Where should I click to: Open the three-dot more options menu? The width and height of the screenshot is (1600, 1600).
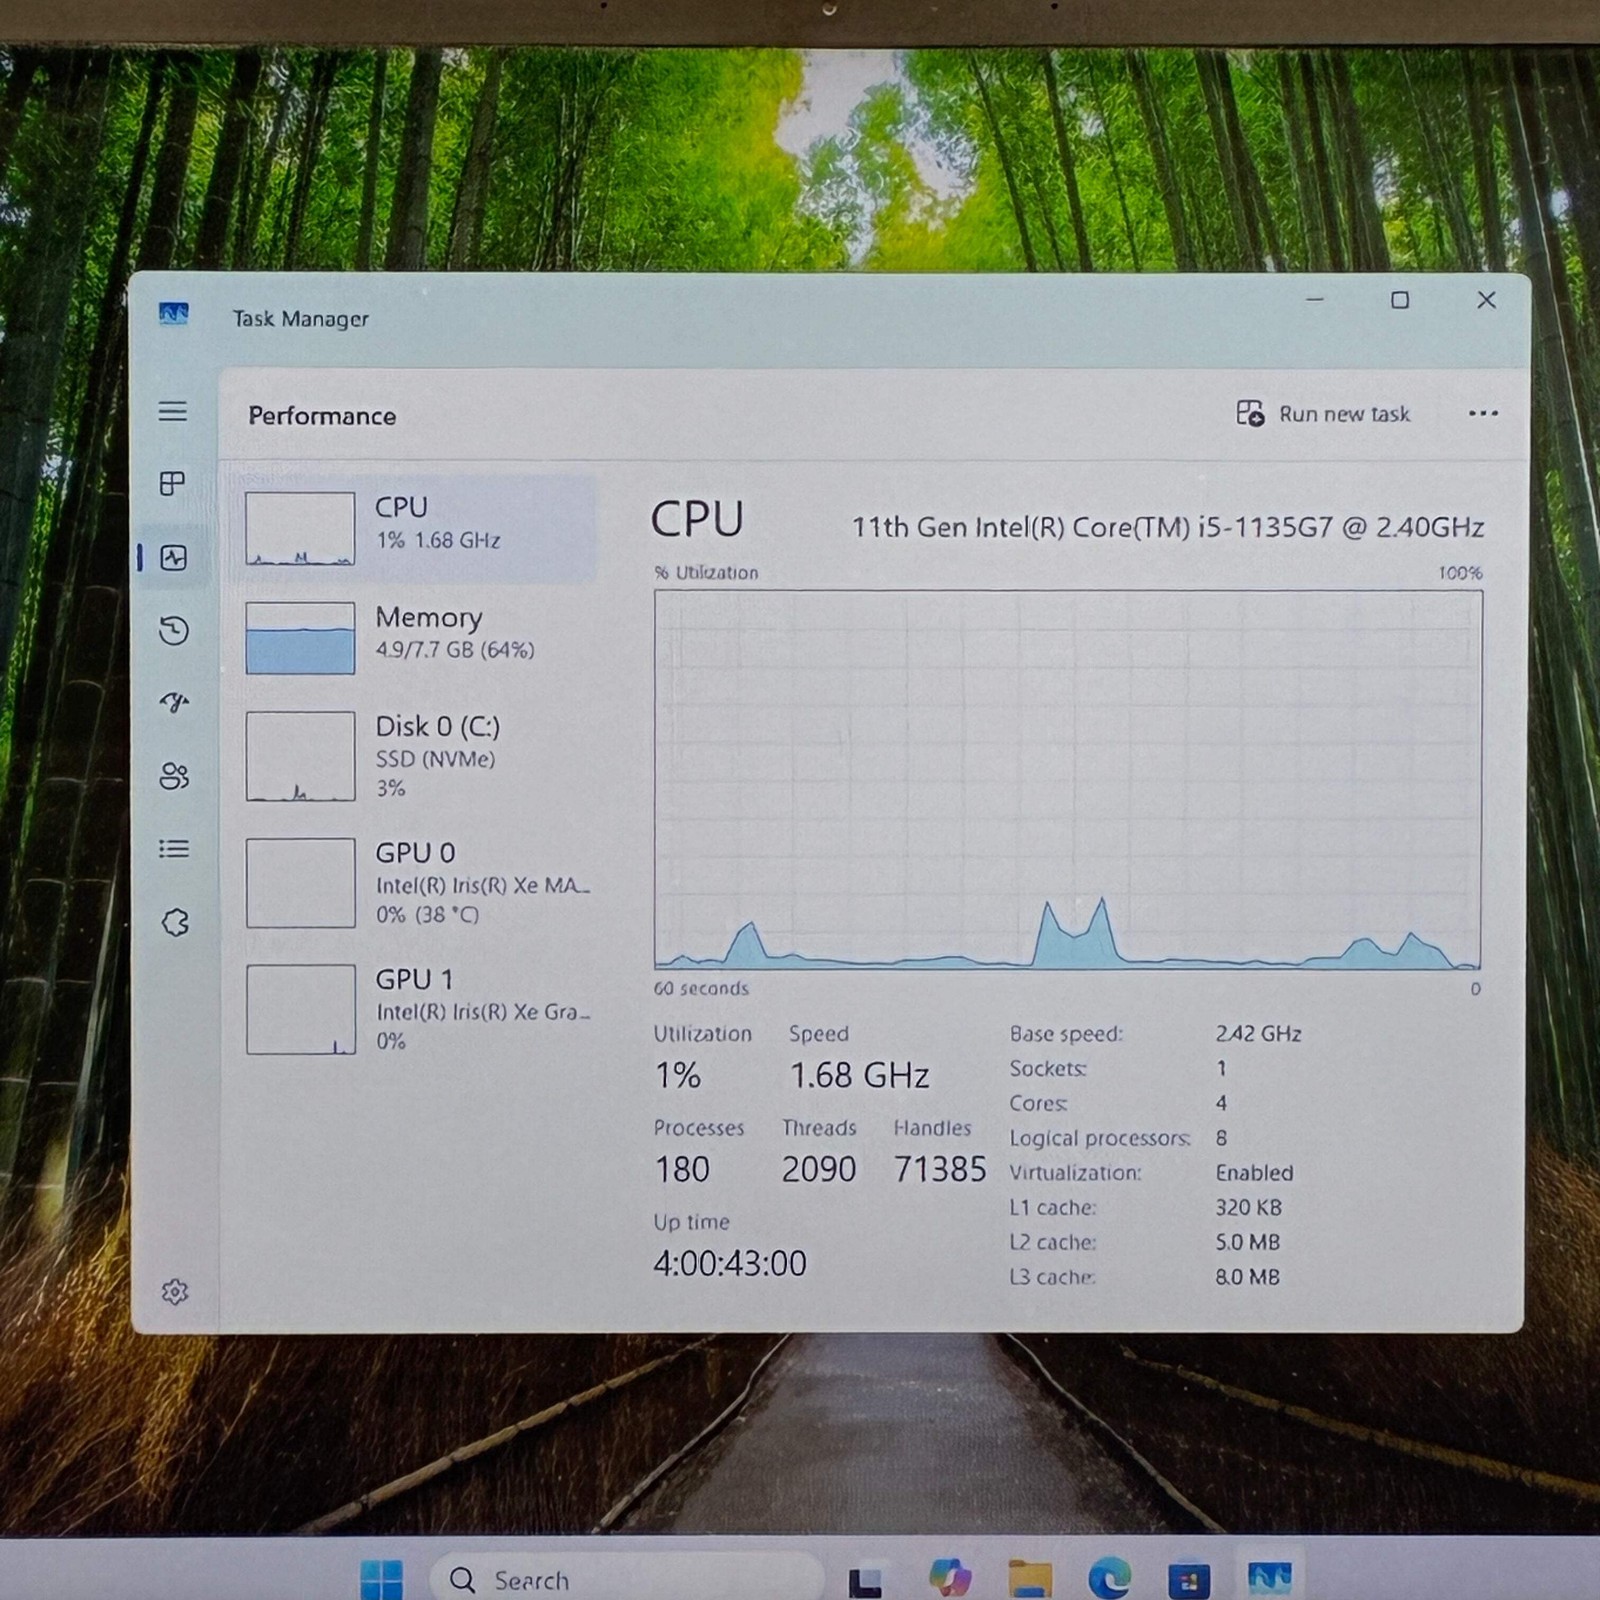[x=1483, y=414]
